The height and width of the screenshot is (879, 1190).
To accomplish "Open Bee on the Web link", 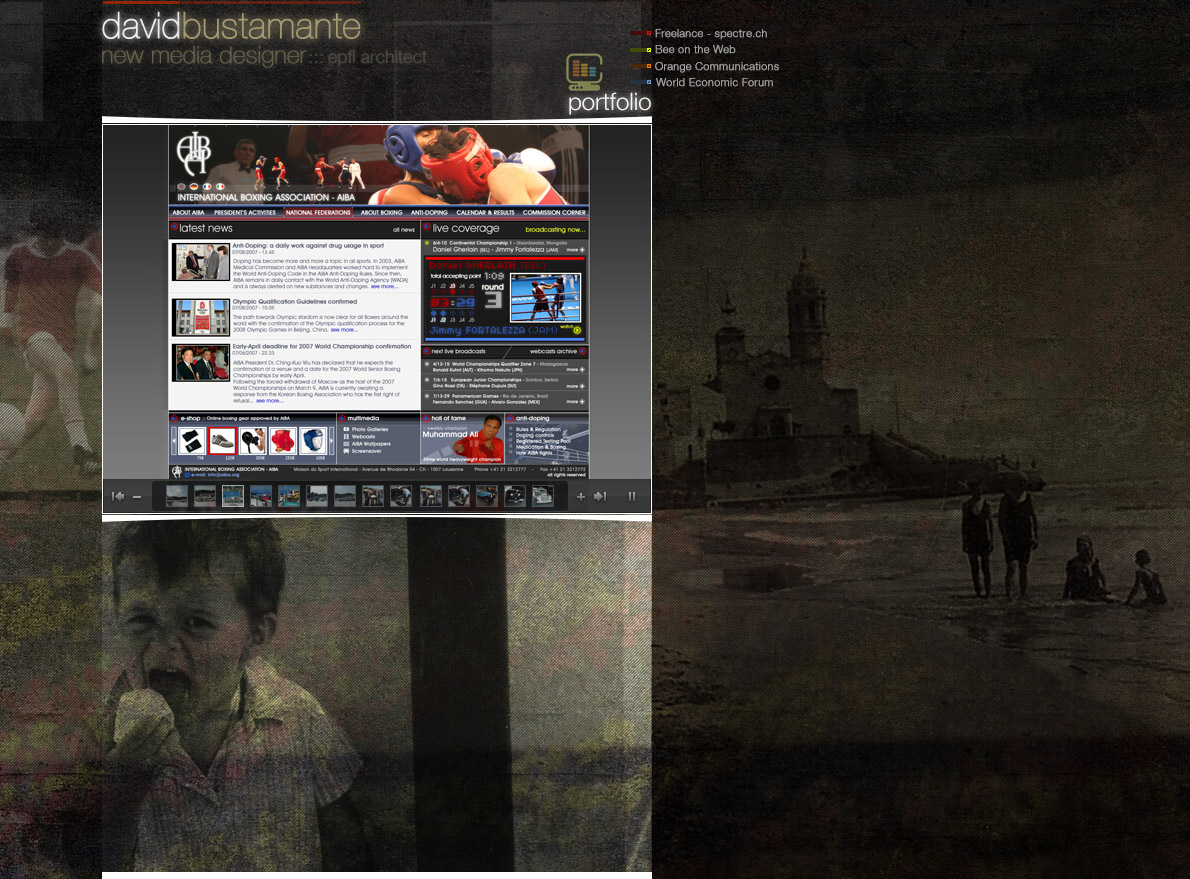I will tap(694, 49).
